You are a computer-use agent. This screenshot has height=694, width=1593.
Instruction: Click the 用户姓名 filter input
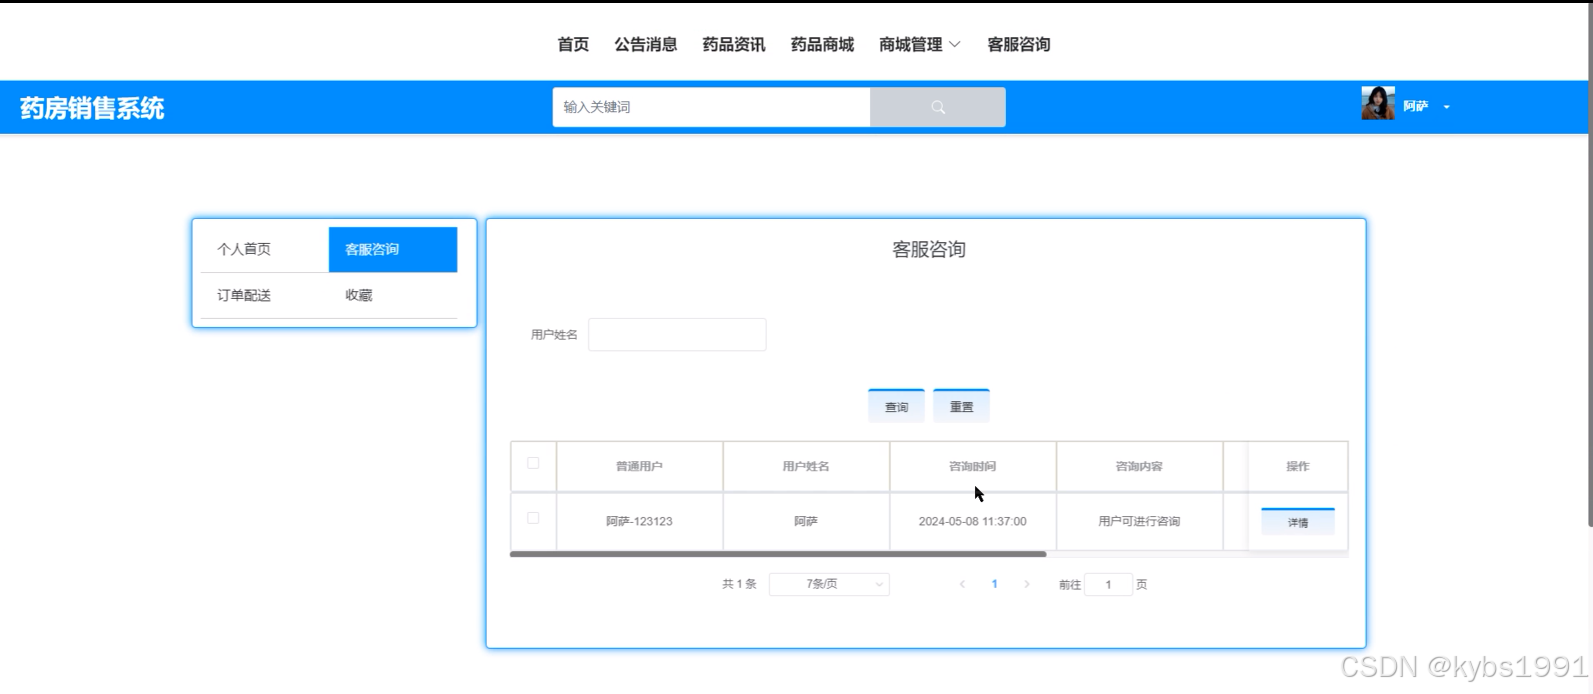point(677,334)
